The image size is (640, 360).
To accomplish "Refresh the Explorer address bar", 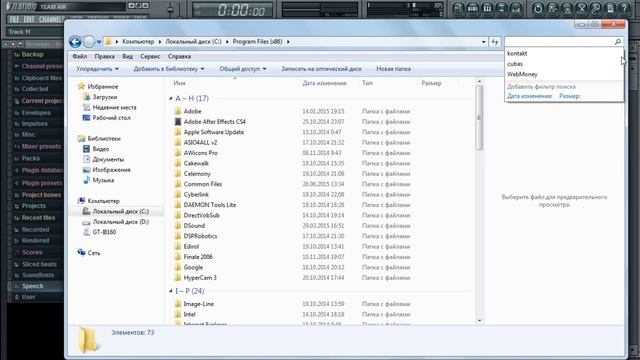I will pos(495,42).
